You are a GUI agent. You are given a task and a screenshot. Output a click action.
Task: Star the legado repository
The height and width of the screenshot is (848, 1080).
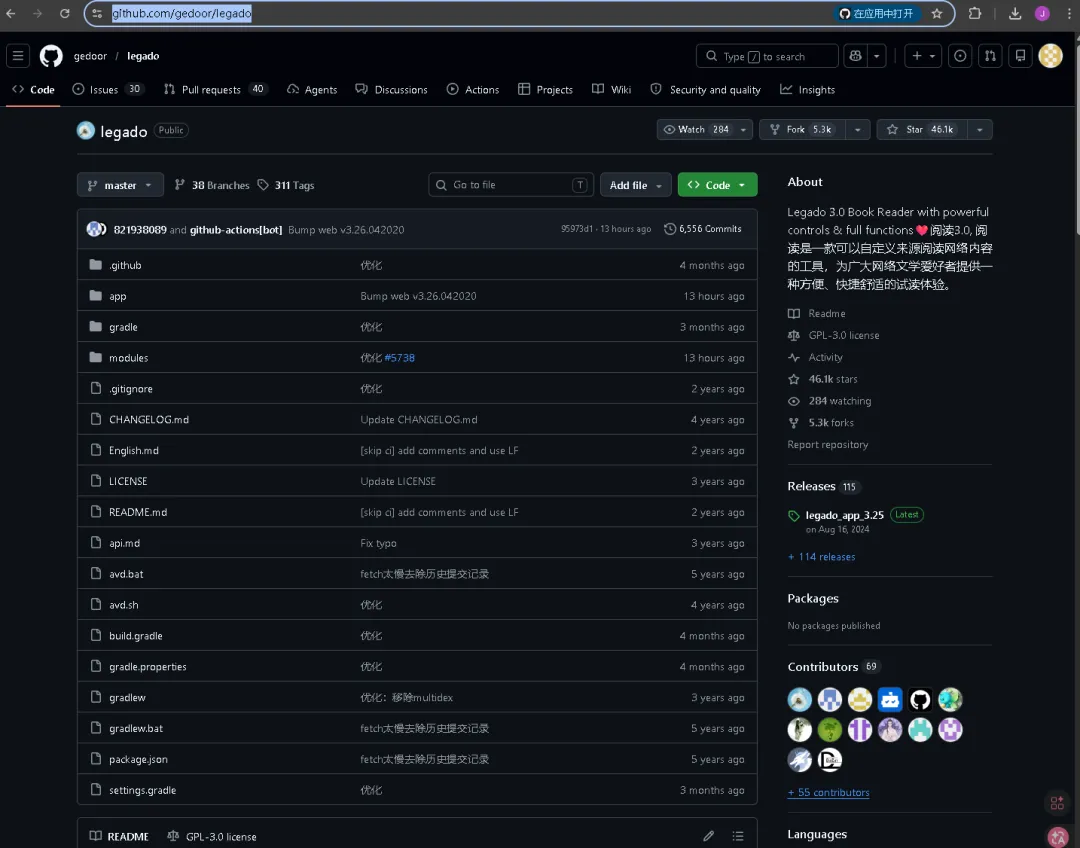click(922, 130)
